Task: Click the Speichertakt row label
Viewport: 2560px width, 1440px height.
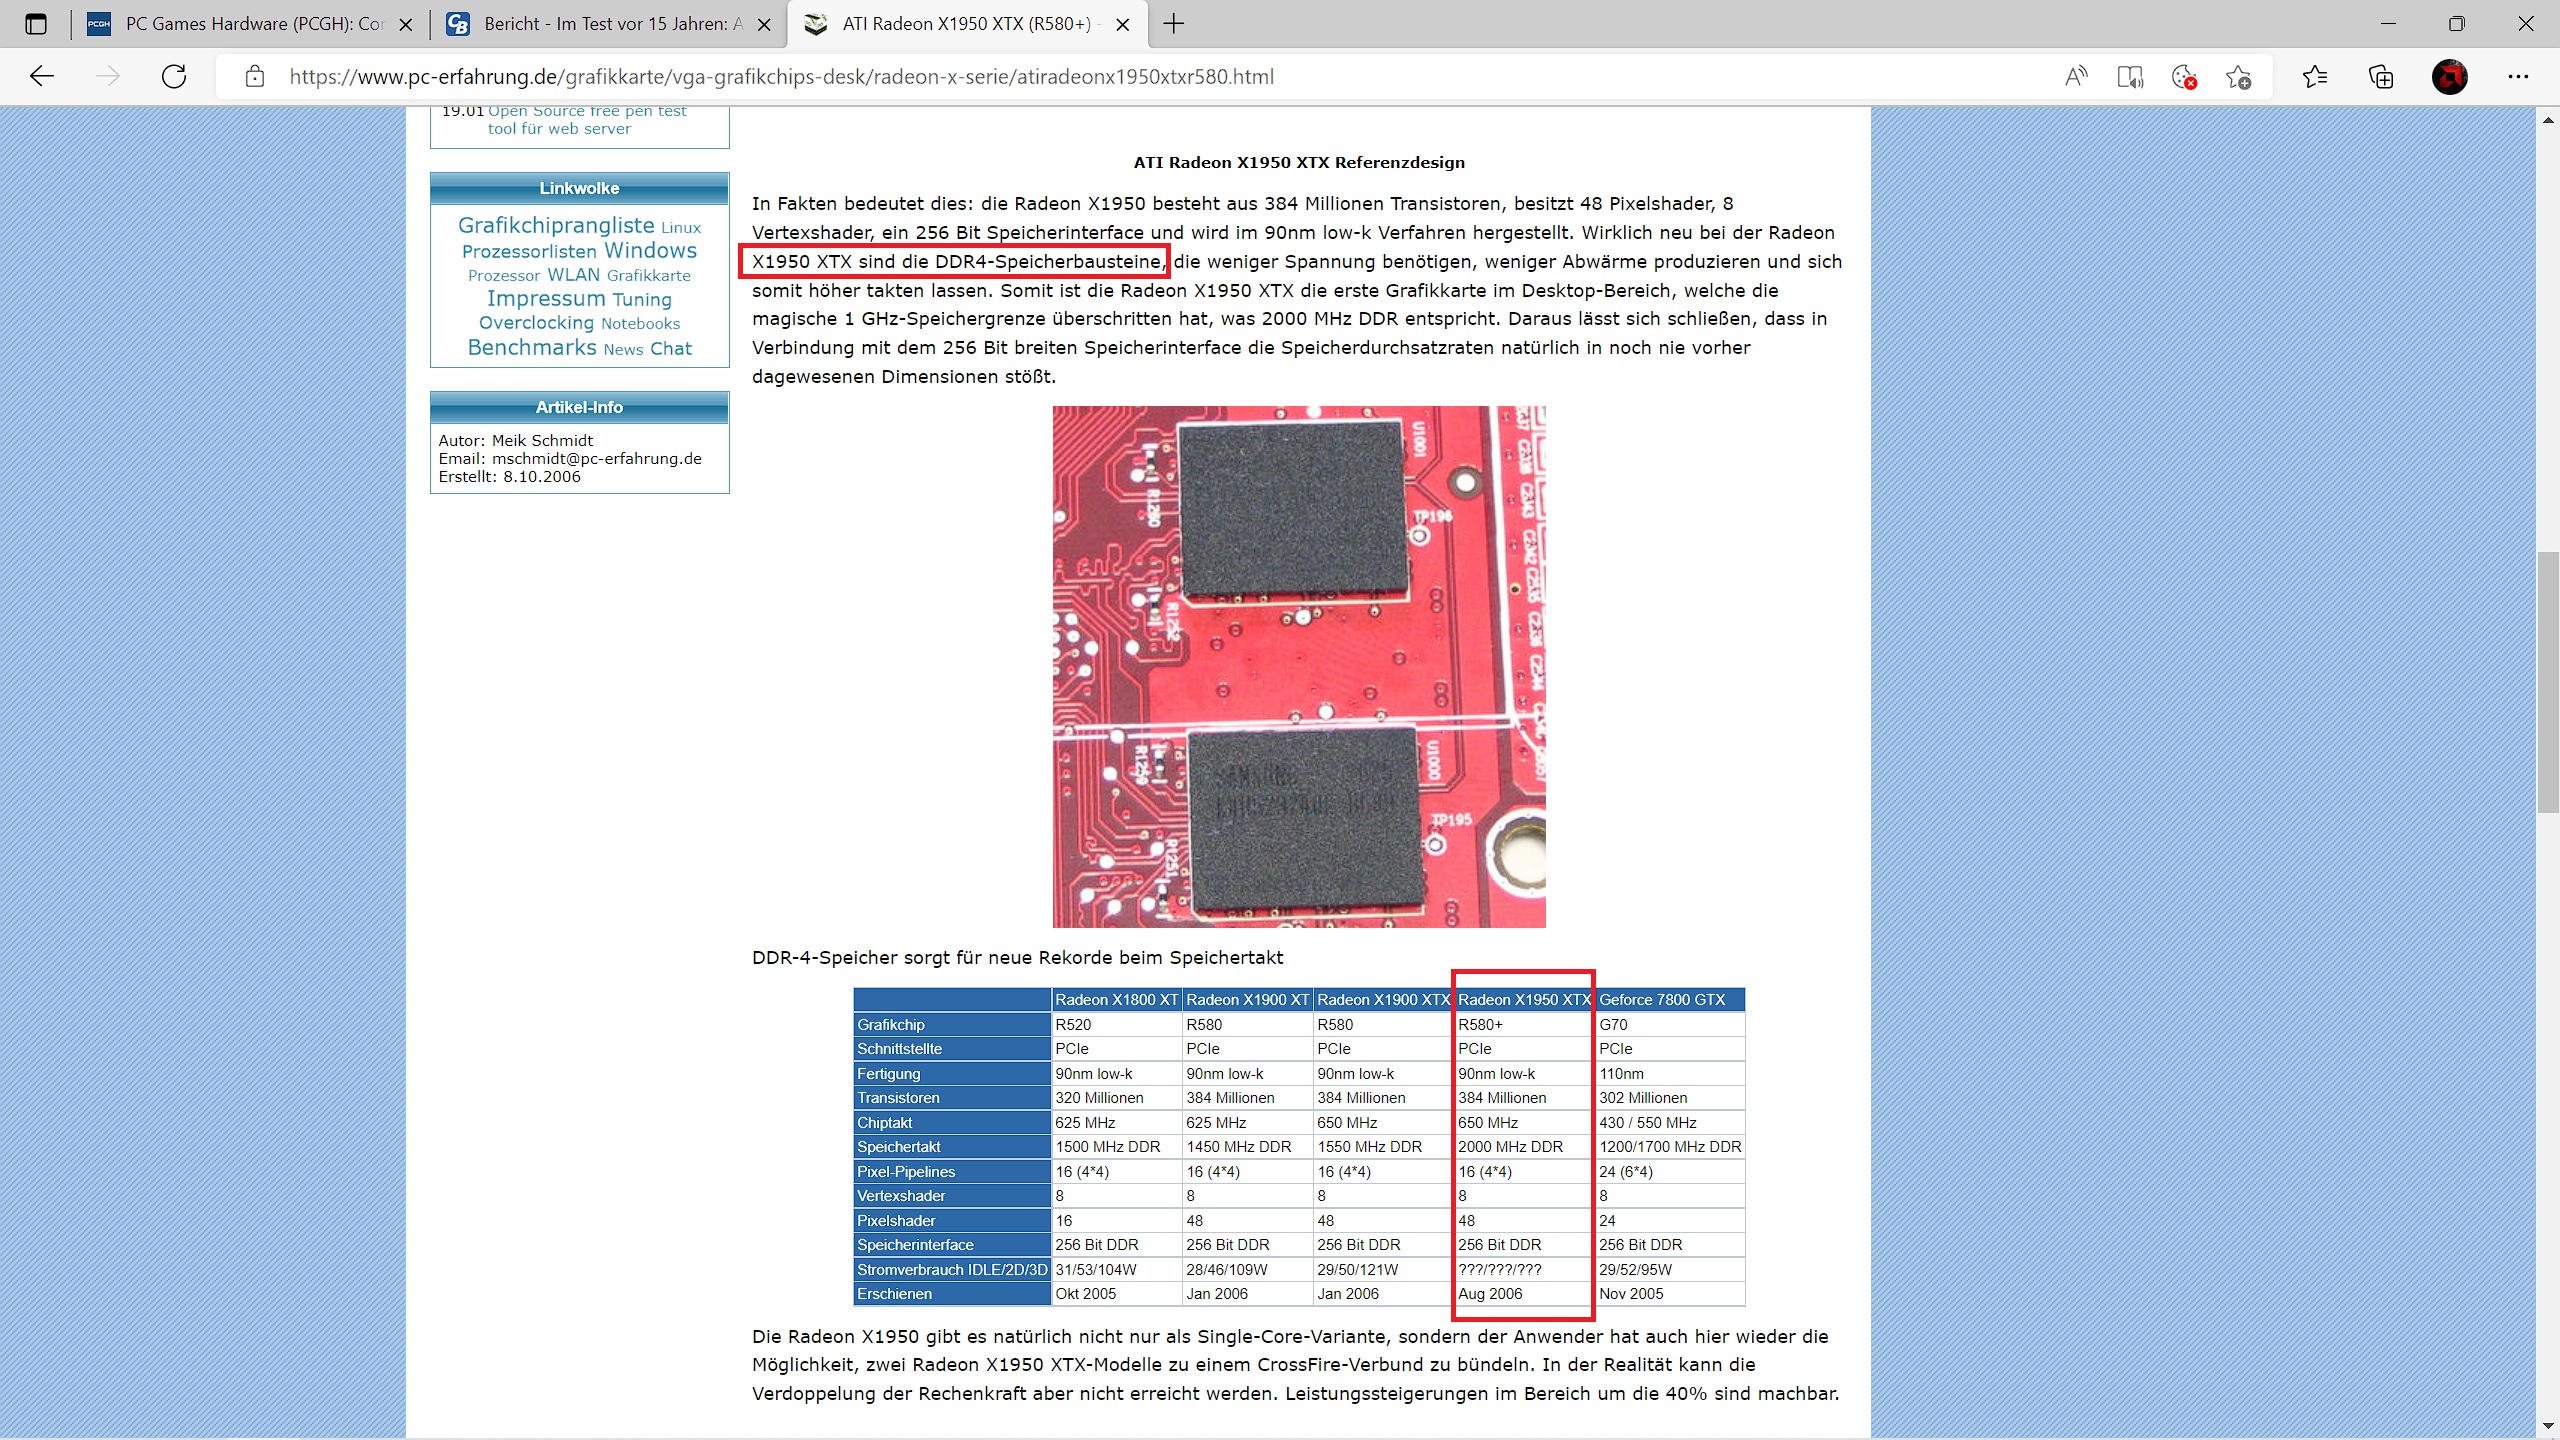Action: [x=951, y=1147]
